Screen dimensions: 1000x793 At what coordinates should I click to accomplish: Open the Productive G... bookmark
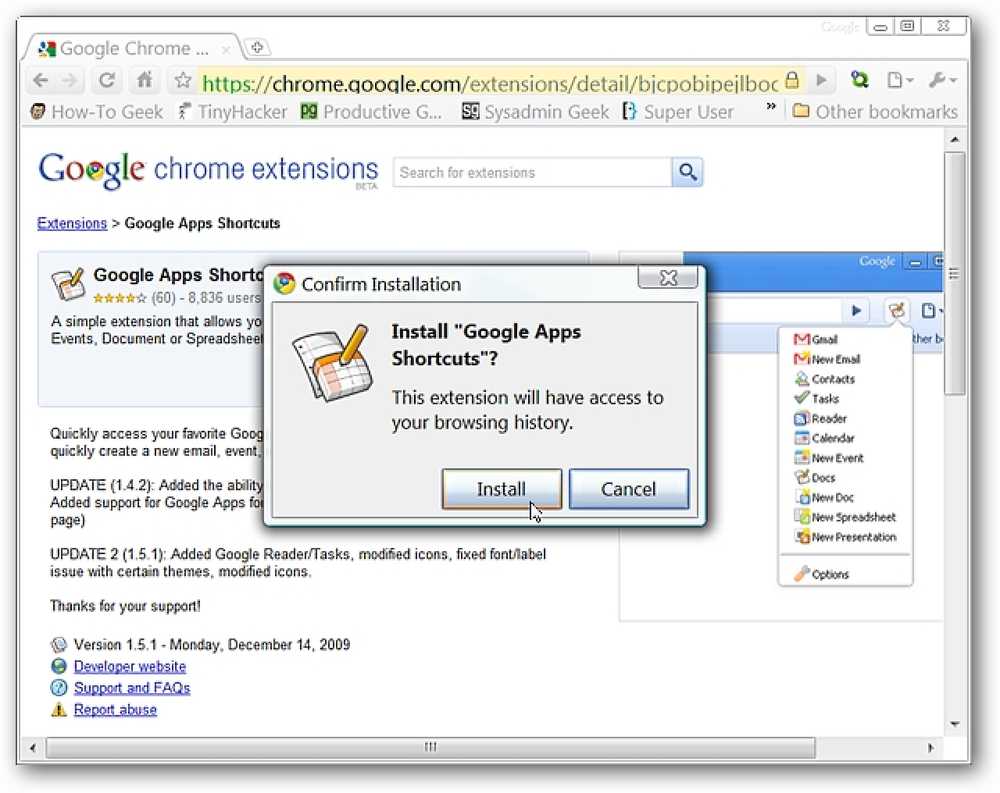tap(371, 112)
